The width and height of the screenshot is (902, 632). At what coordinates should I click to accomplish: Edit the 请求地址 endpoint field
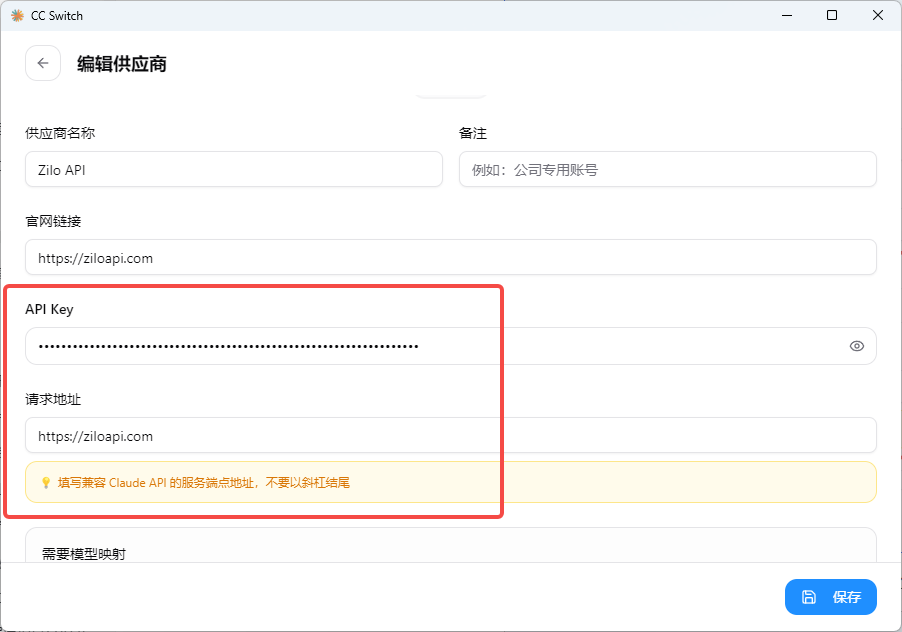click(450, 435)
